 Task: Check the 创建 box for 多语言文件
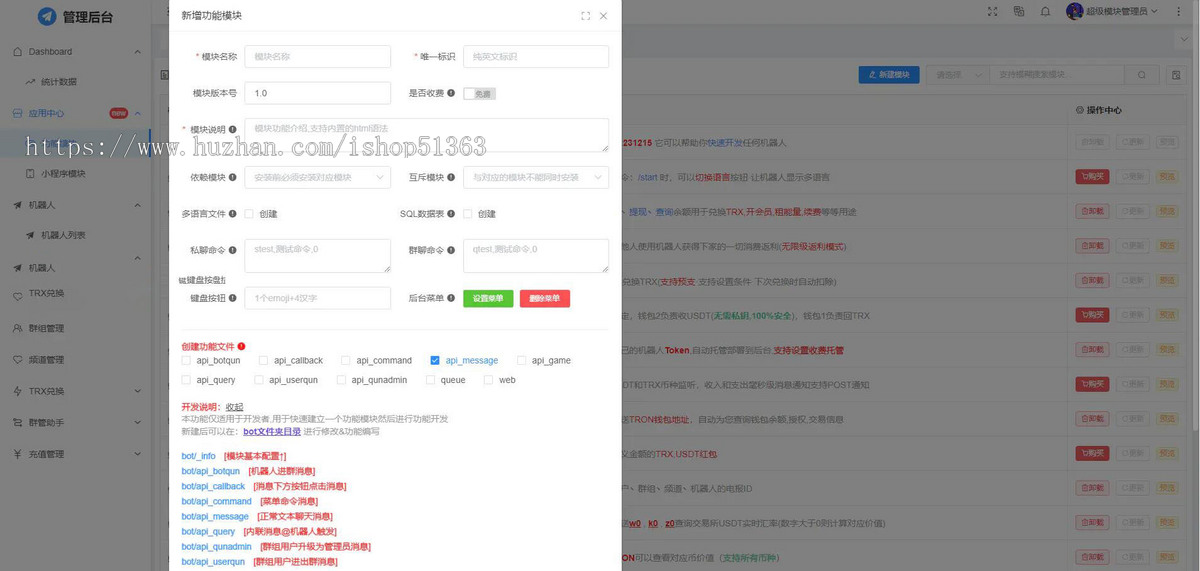click(249, 214)
